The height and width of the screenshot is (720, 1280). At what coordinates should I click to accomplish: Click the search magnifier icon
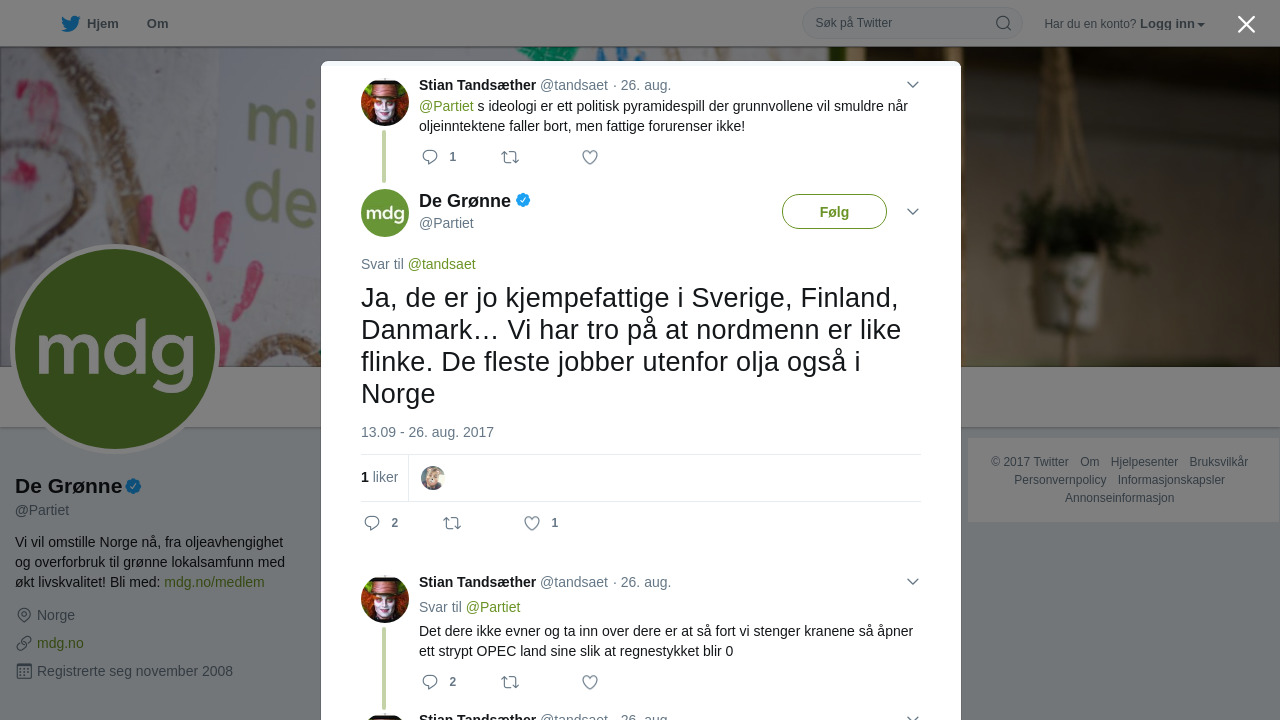coord(1003,23)
